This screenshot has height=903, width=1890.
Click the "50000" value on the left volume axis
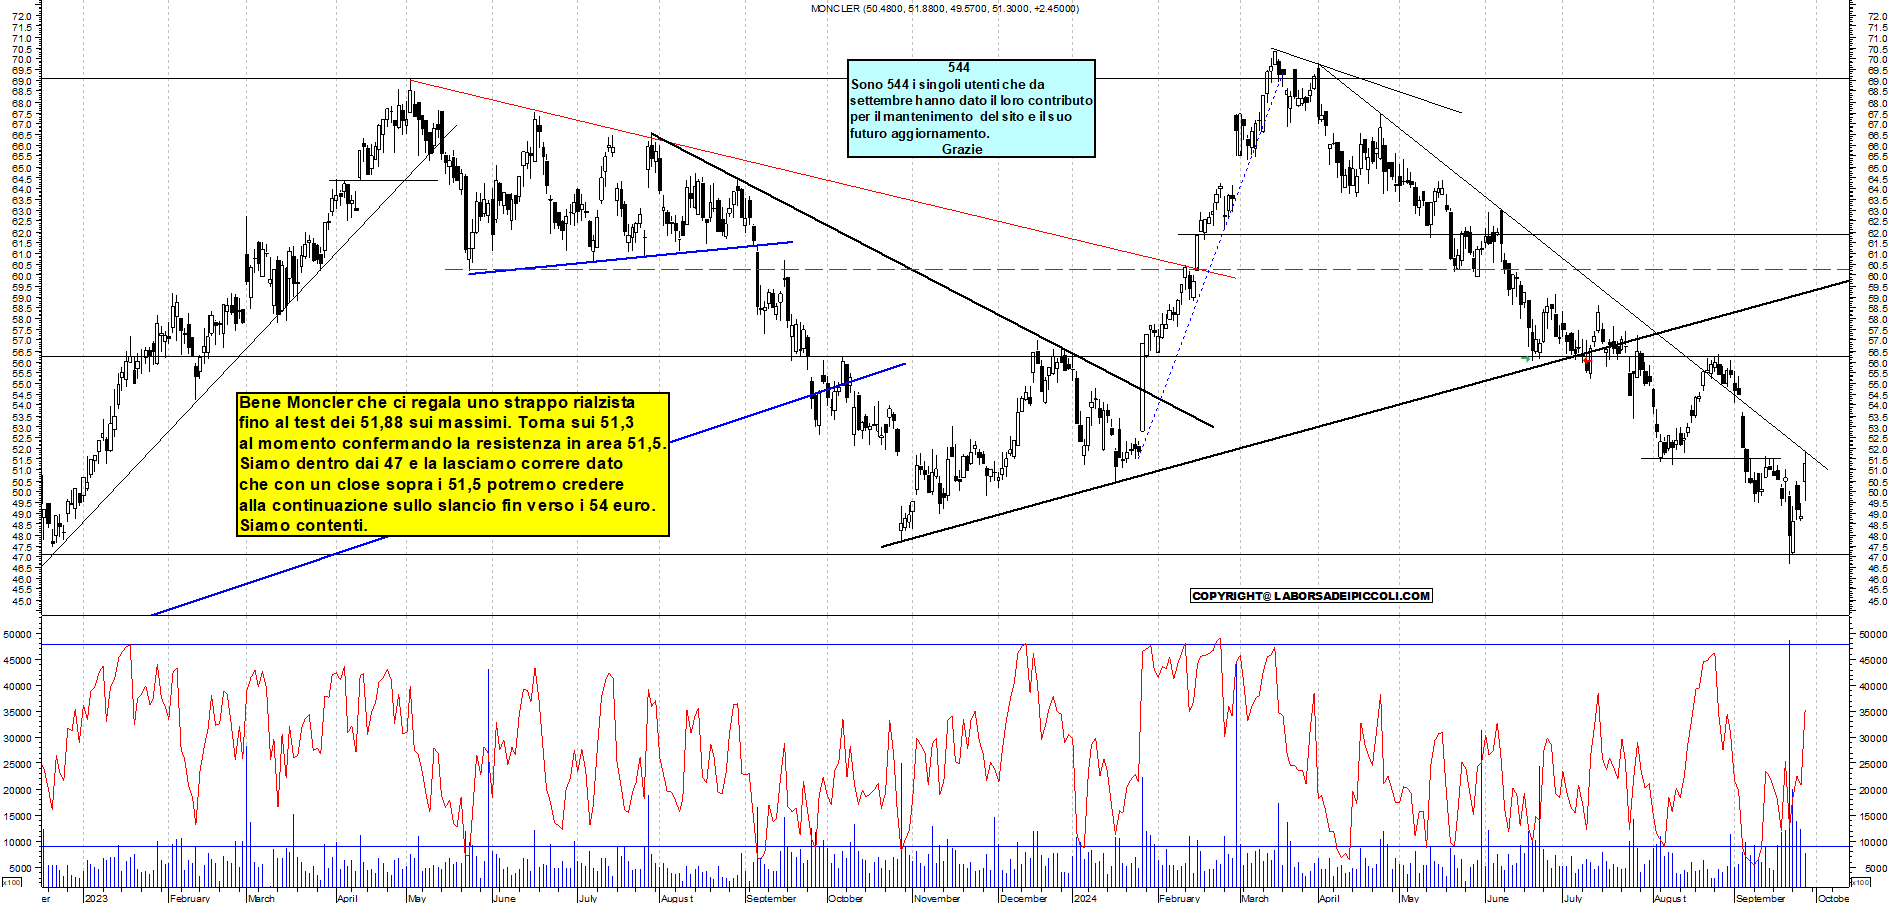(17, 634)
